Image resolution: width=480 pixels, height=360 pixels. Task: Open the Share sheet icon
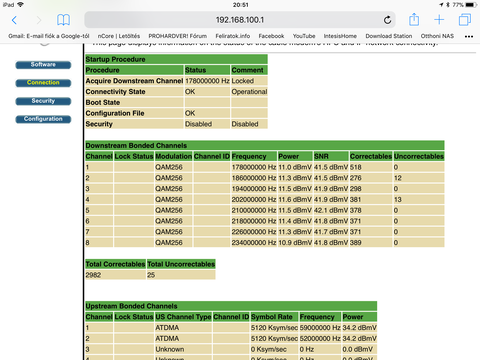[414, 19]
